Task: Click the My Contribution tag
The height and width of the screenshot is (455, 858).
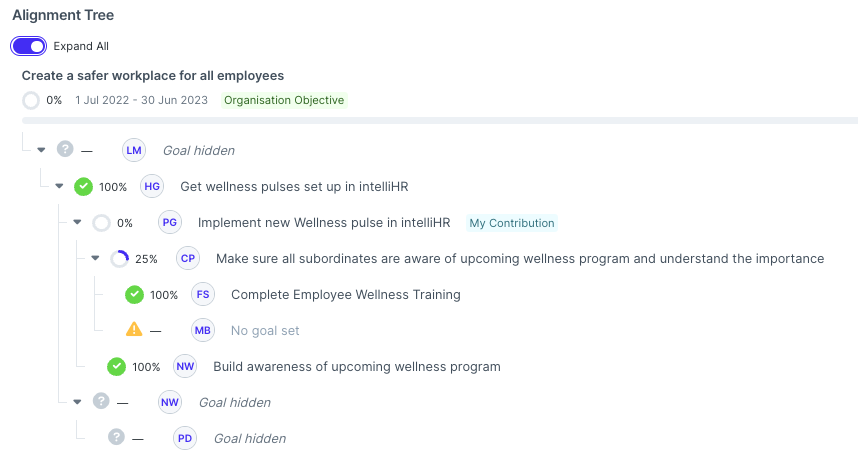Action: pyautogui.click(x=512, y=223)
